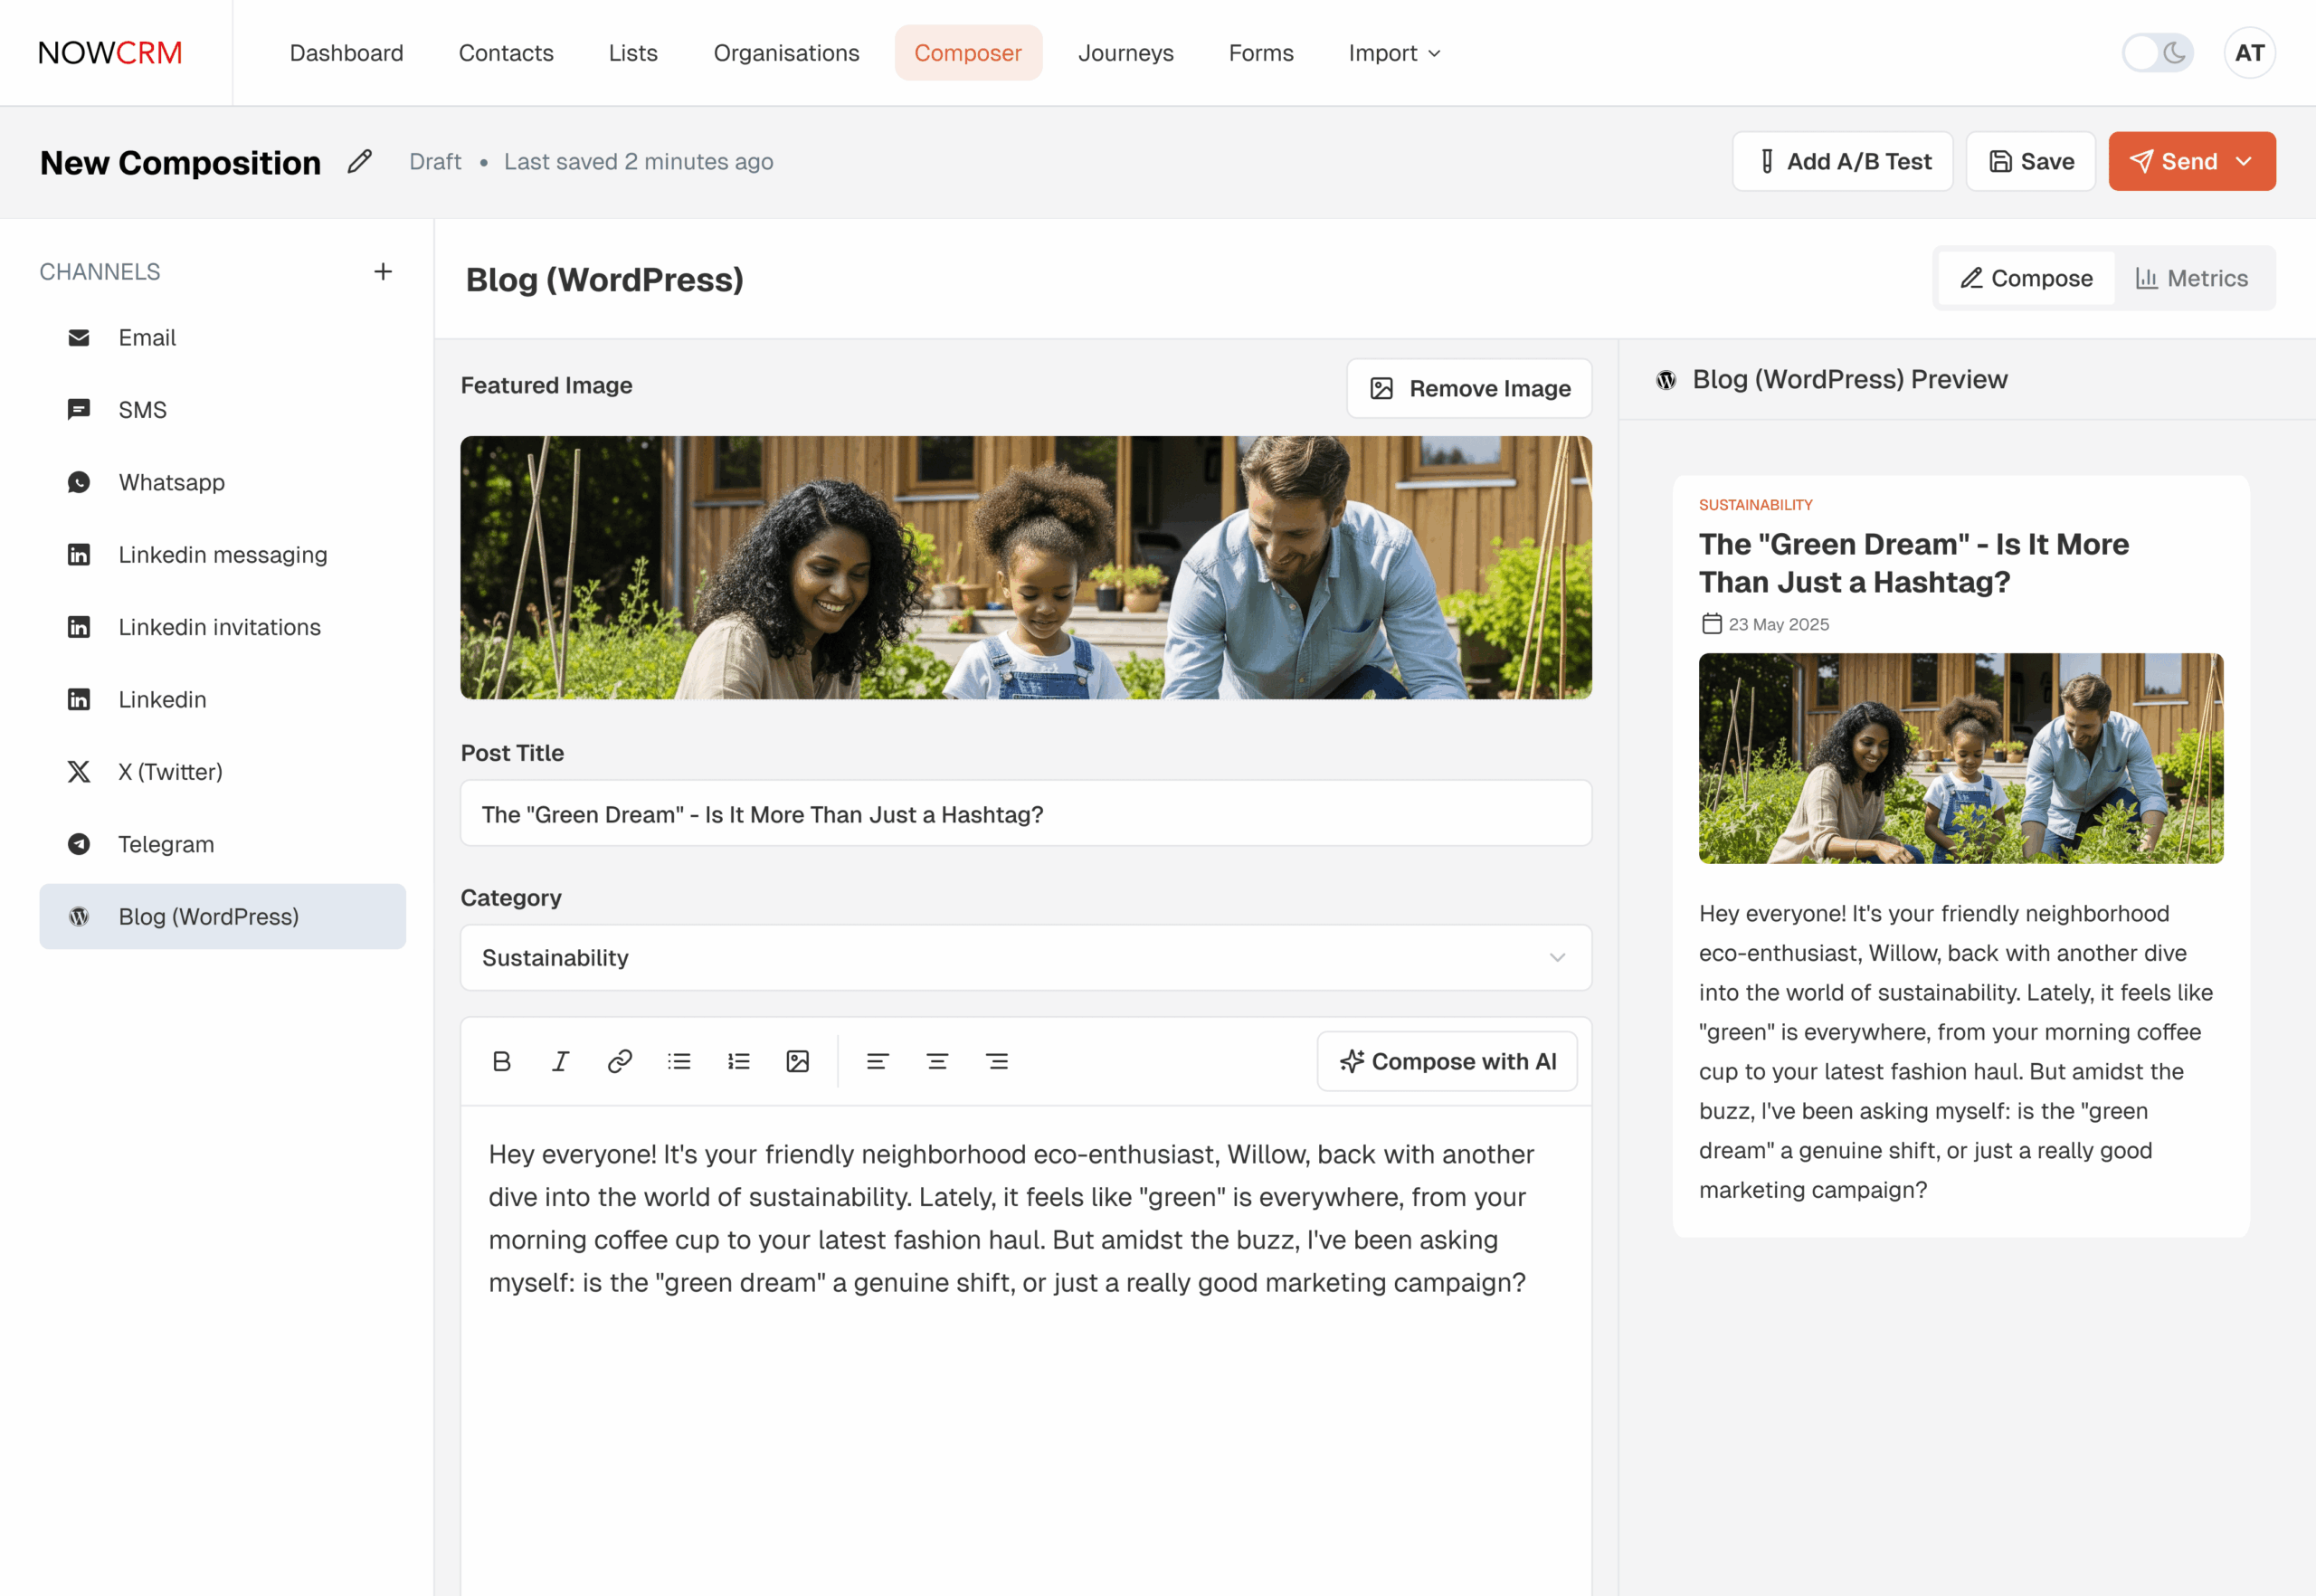Open the Lists page
Screen dimensions: 2316x1596
pyautogui.click(x=633, y=53)
